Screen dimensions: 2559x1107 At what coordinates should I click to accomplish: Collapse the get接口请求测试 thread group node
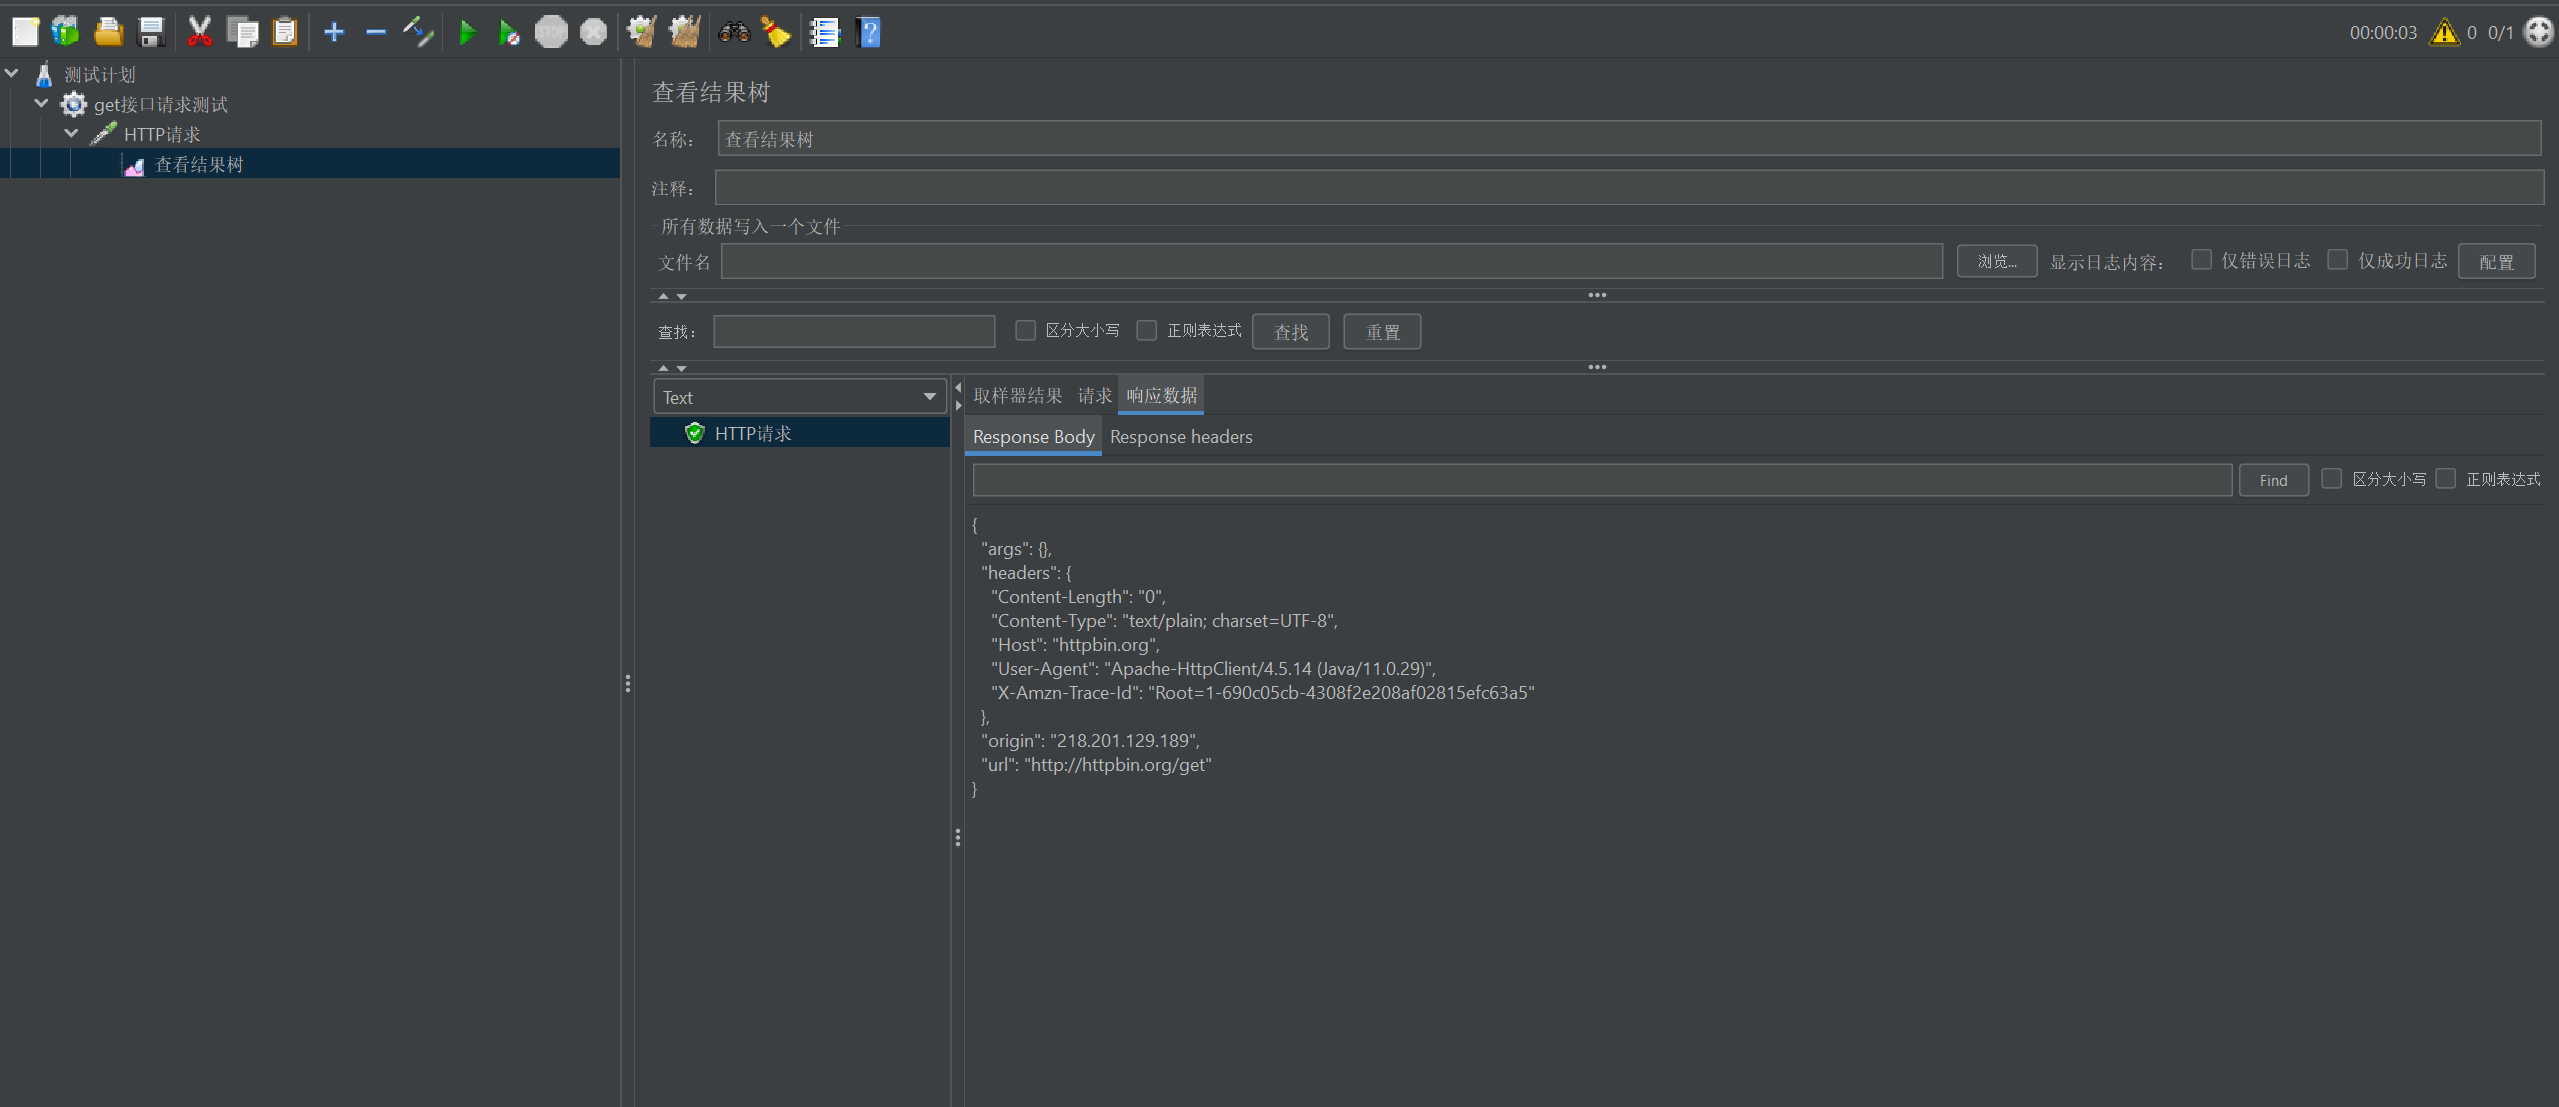[42, 104]
